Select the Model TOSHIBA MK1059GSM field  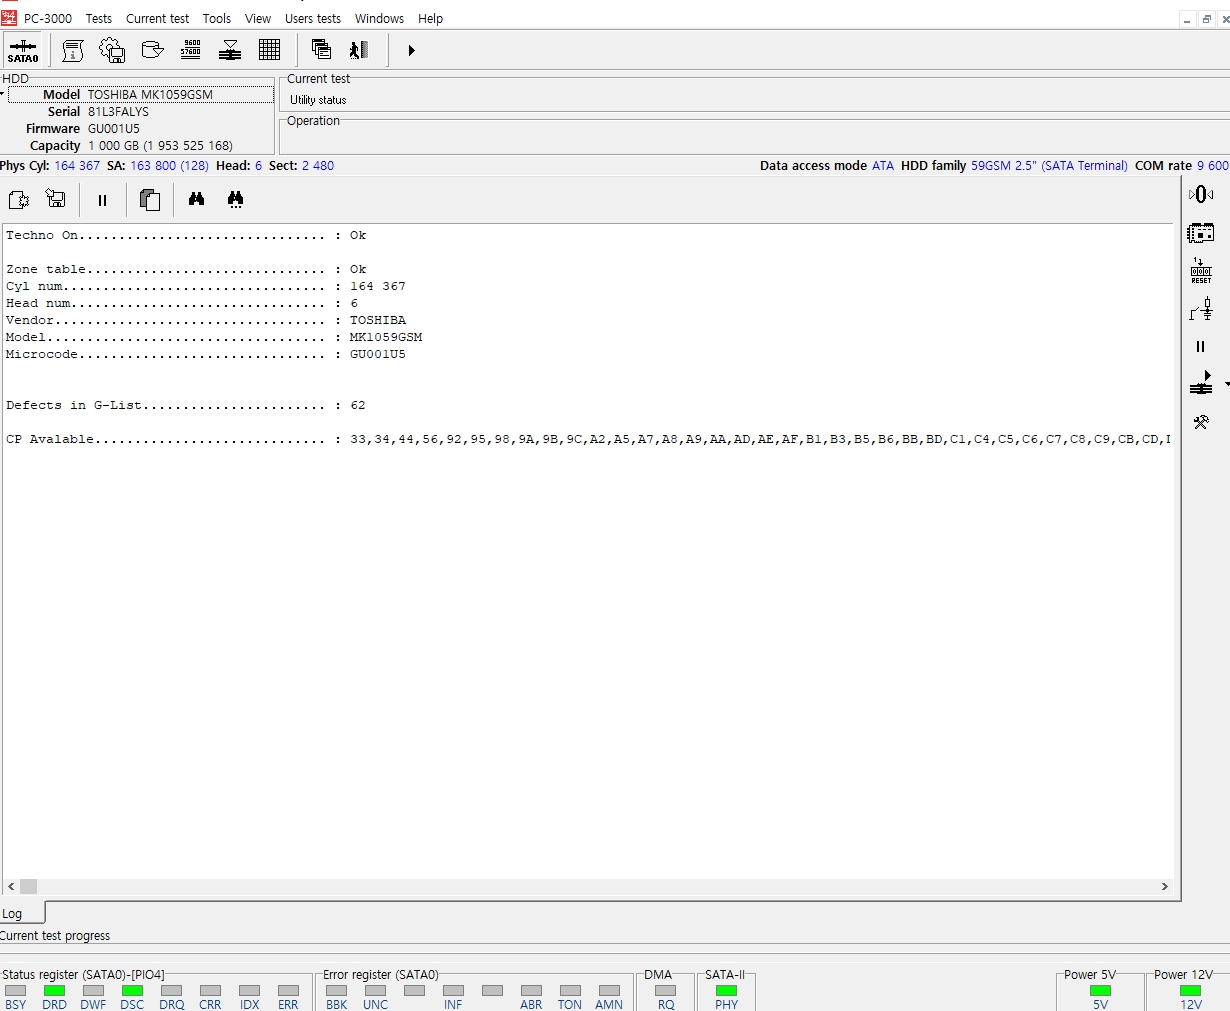[141, 95]
